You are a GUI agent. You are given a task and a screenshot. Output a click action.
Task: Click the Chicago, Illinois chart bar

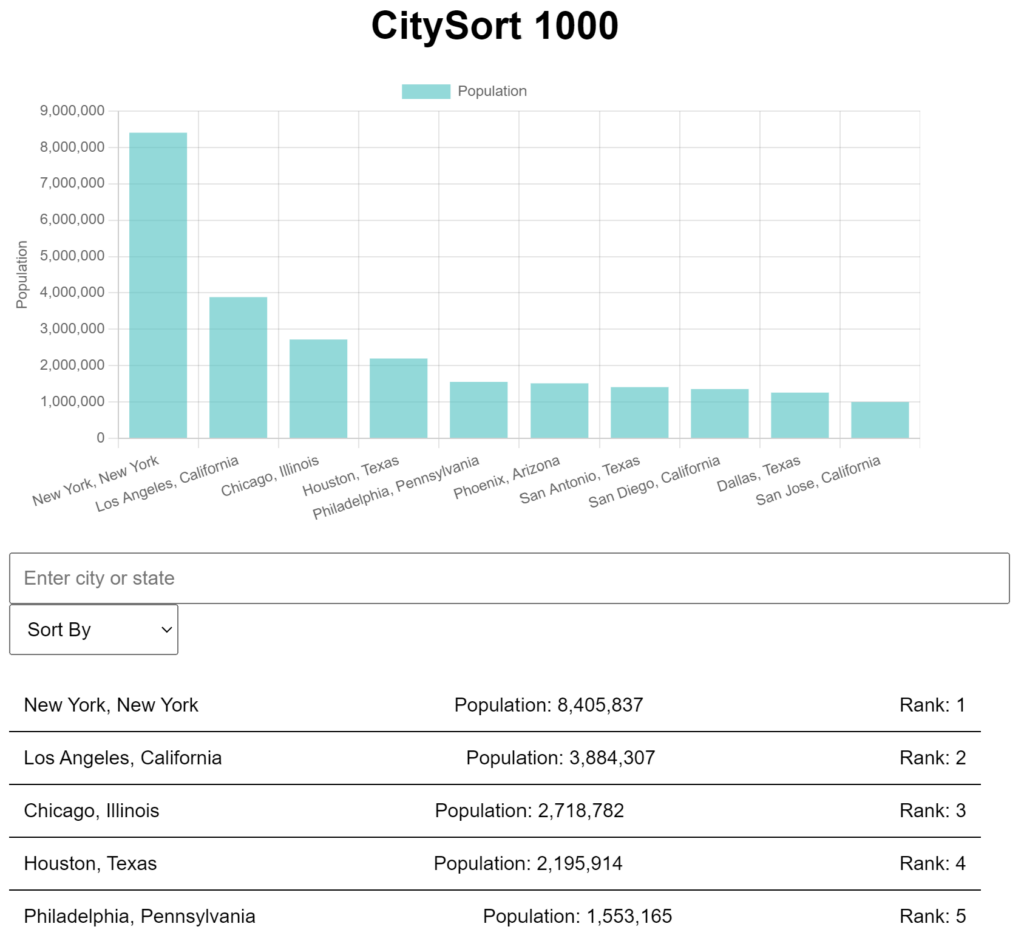coord(318,388)
